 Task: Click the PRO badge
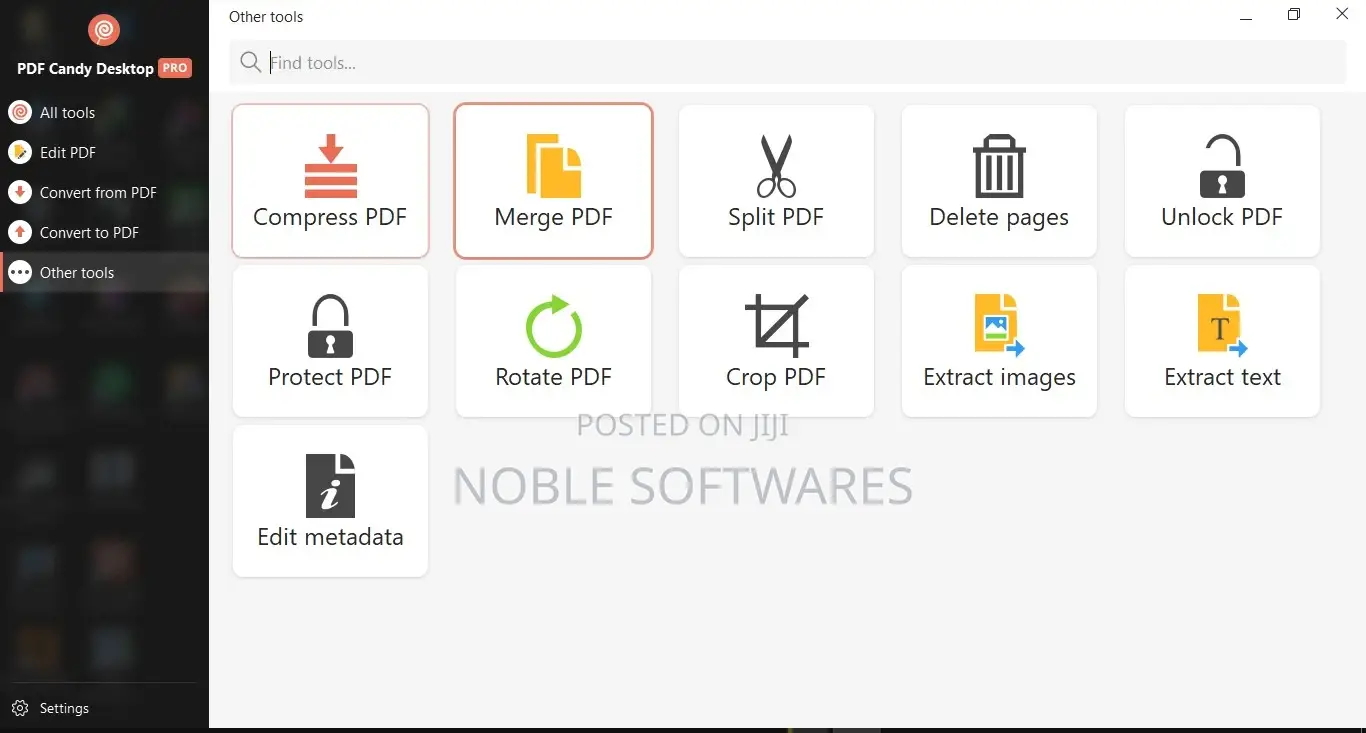175,68
